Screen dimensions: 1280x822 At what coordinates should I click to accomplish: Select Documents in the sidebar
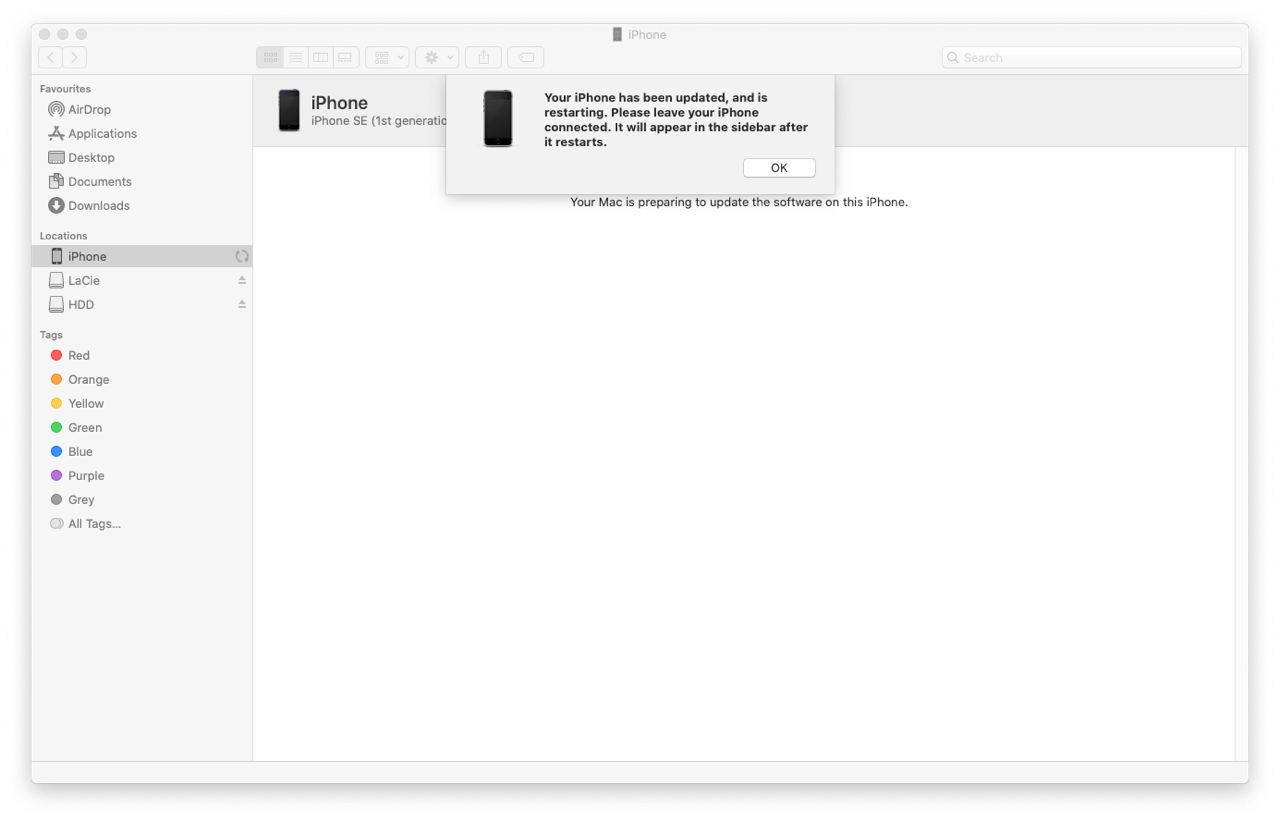pos(141,181)
